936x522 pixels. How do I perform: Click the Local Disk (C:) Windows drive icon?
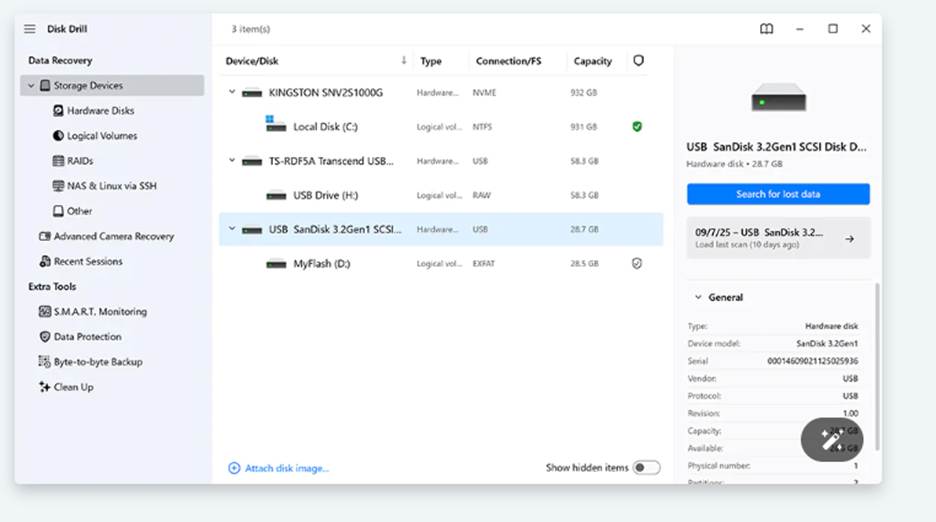pos(275,124)
